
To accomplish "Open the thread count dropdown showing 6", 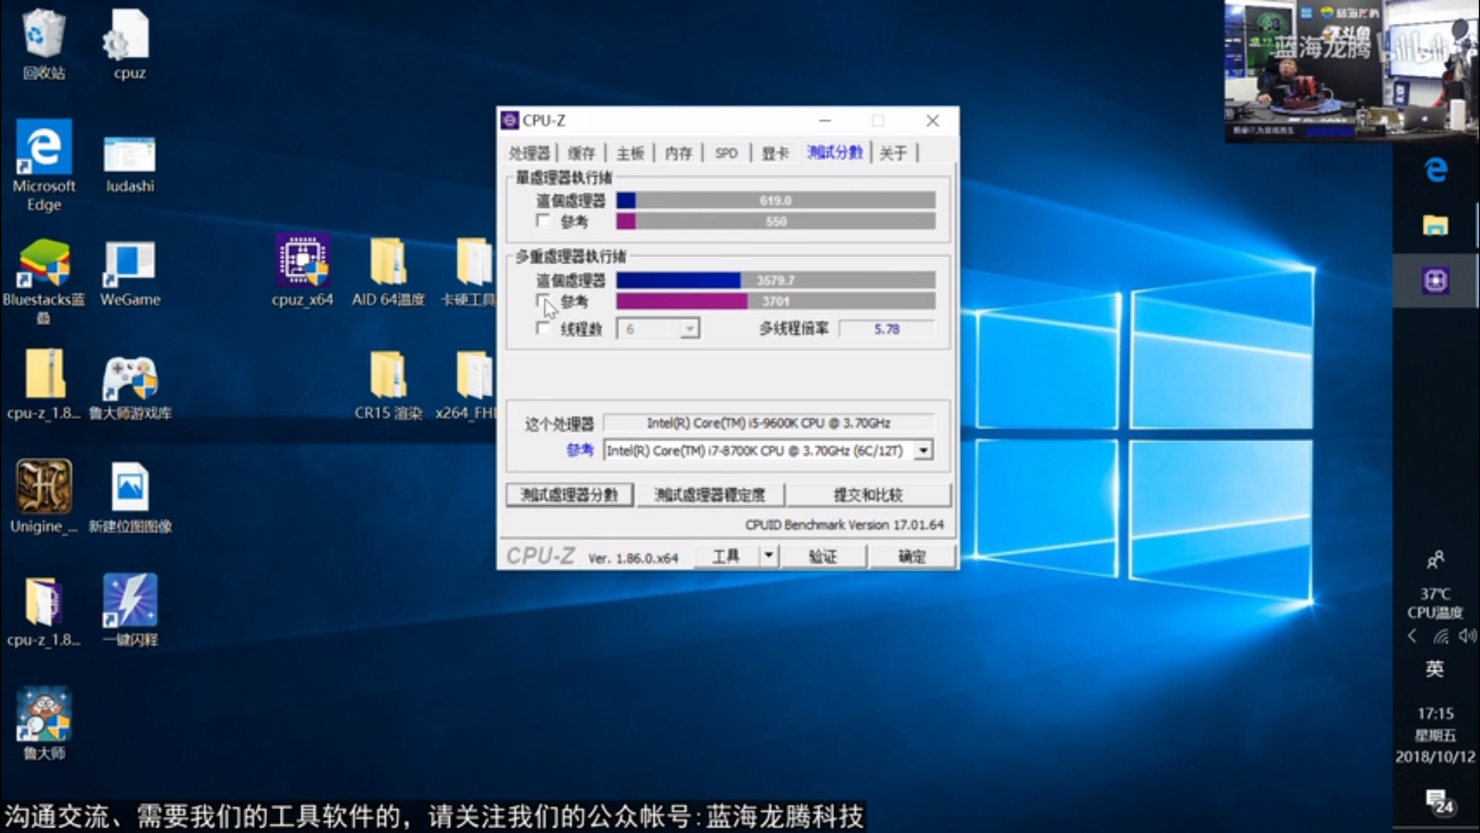I will (658, 329).
